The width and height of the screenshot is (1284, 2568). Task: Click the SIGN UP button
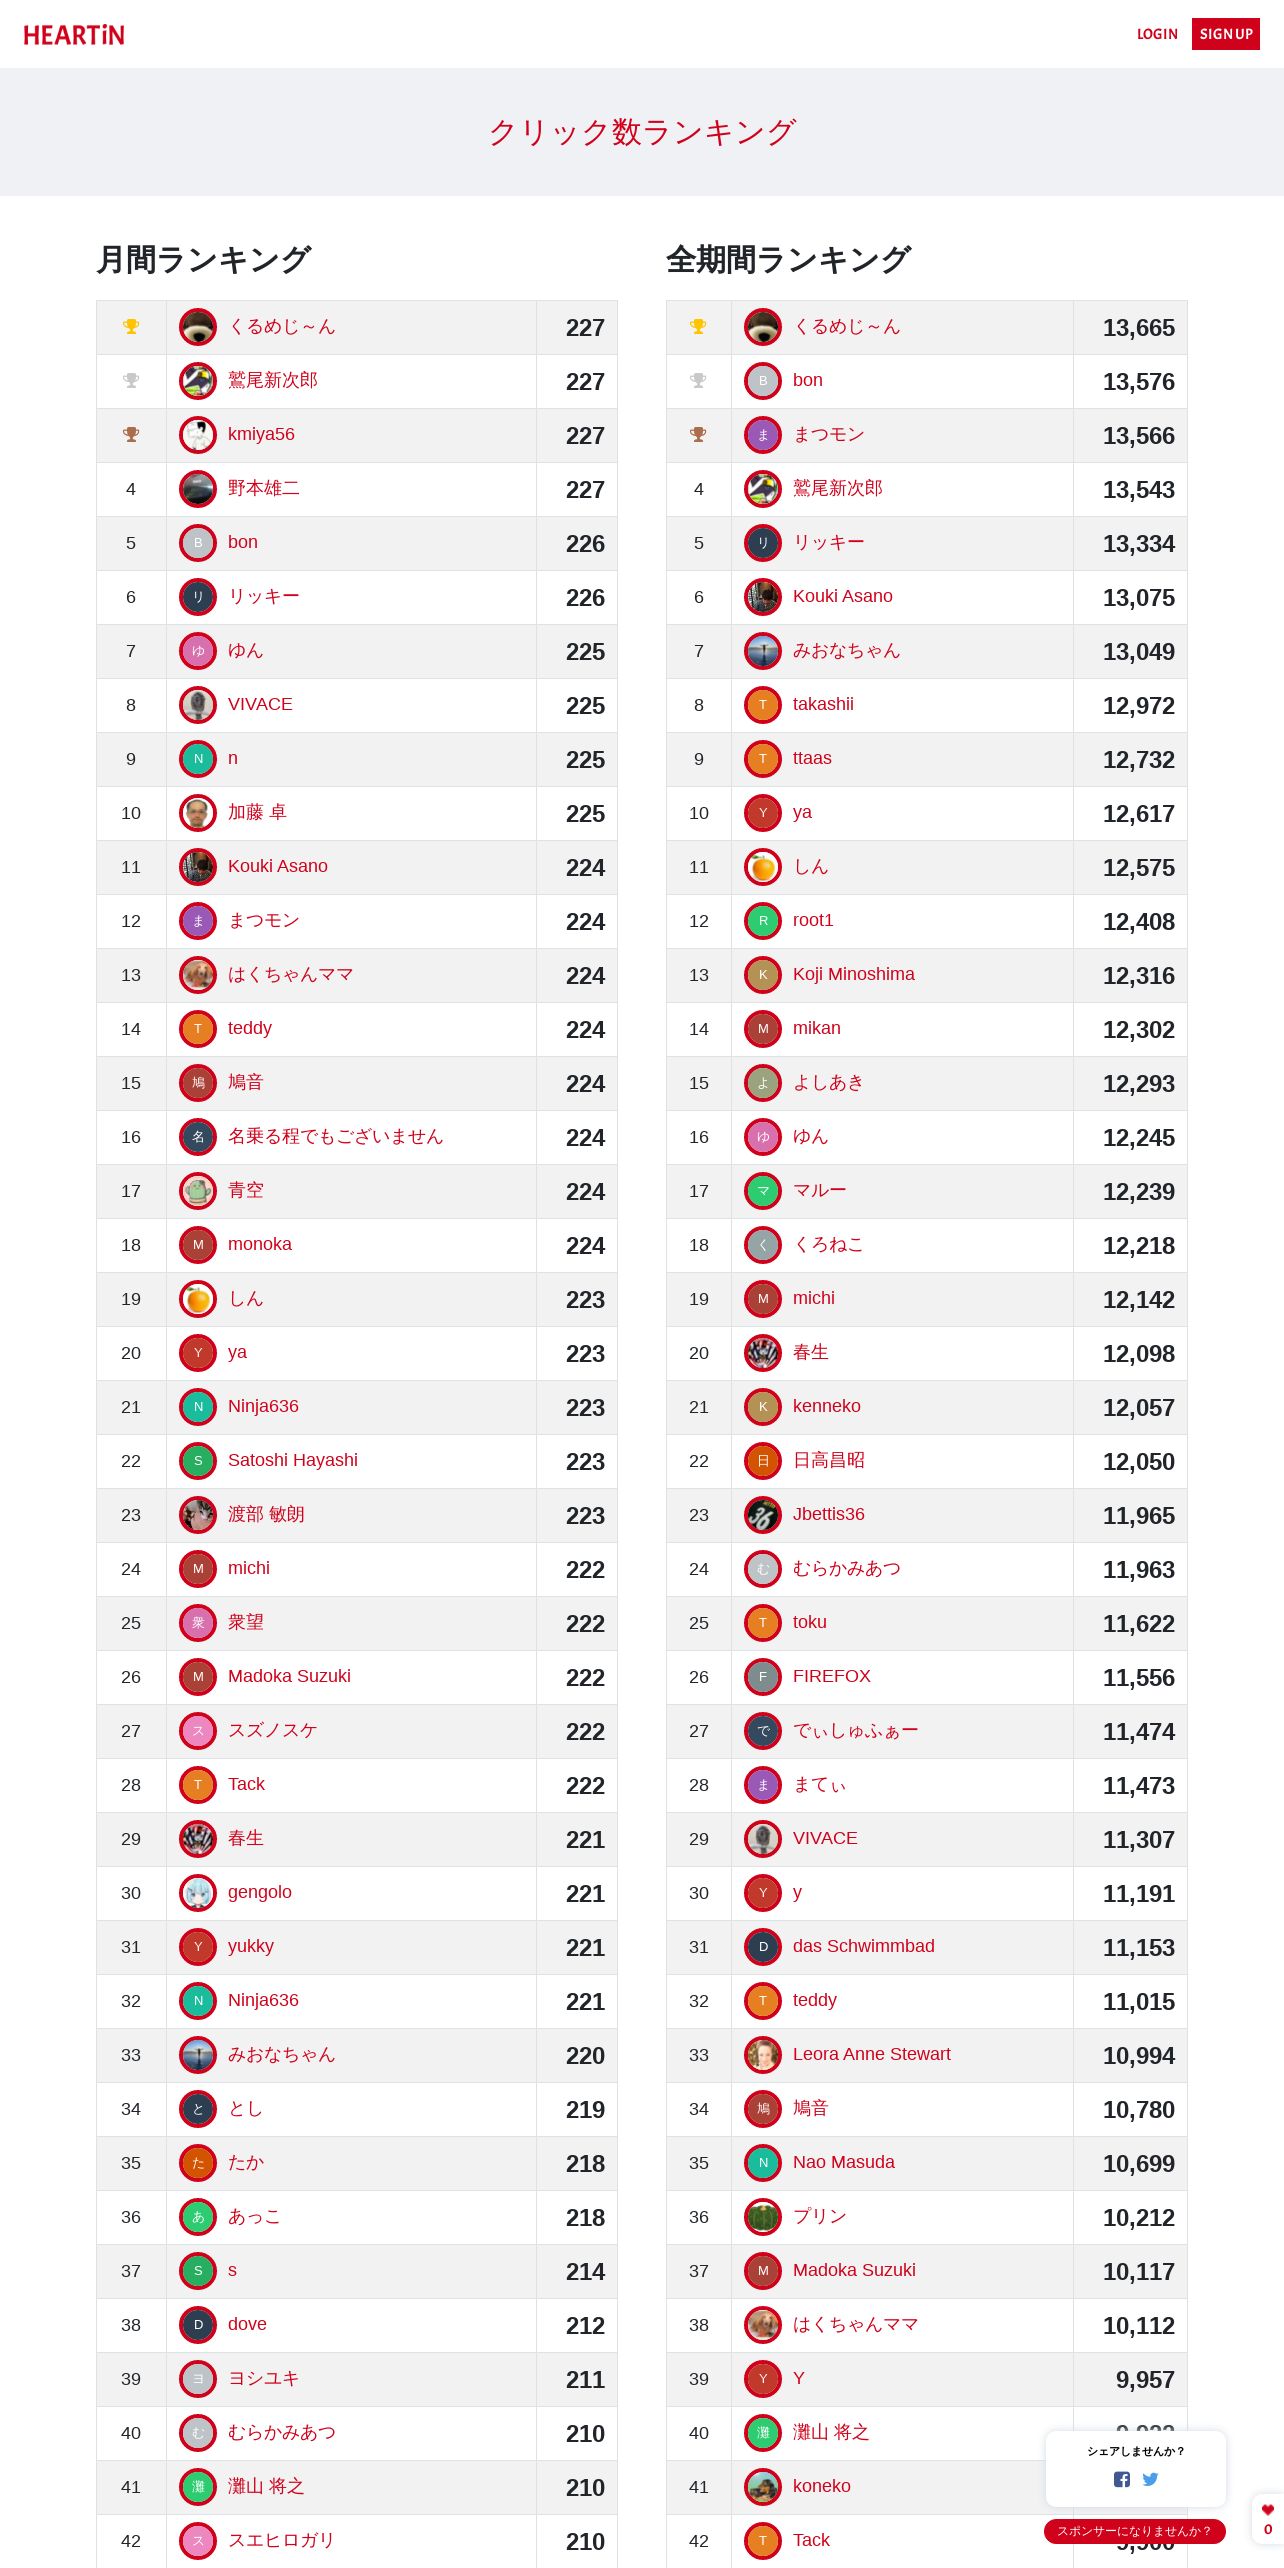1226,34
